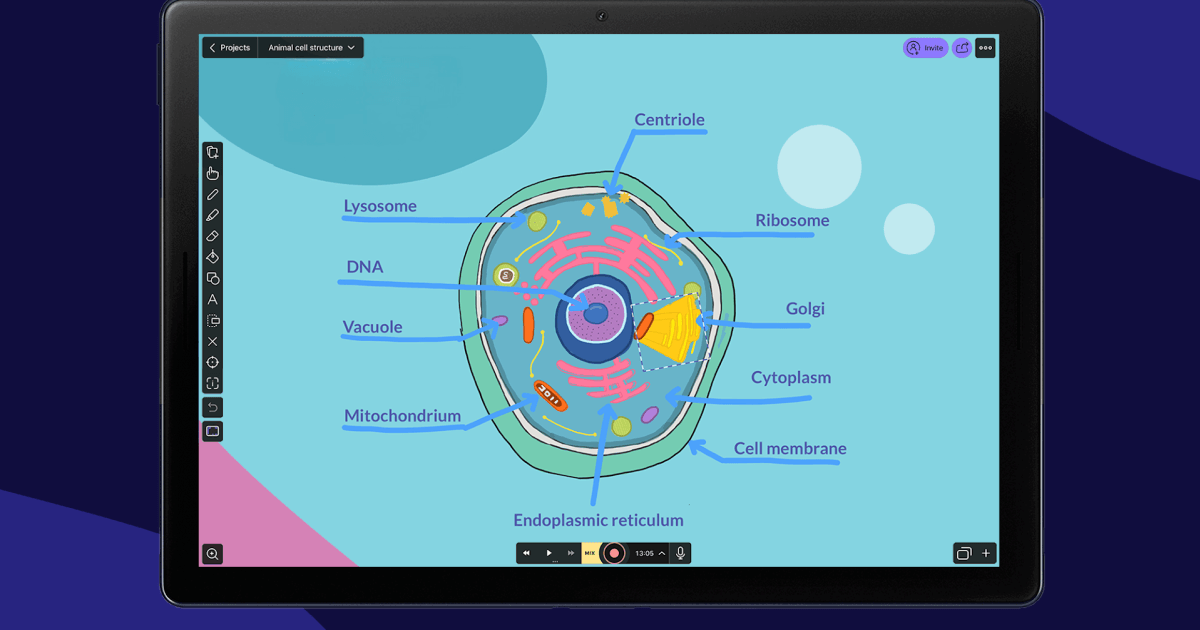Toggle MIX recording mode
This screenshot has height=630, width=1200.
590,553
